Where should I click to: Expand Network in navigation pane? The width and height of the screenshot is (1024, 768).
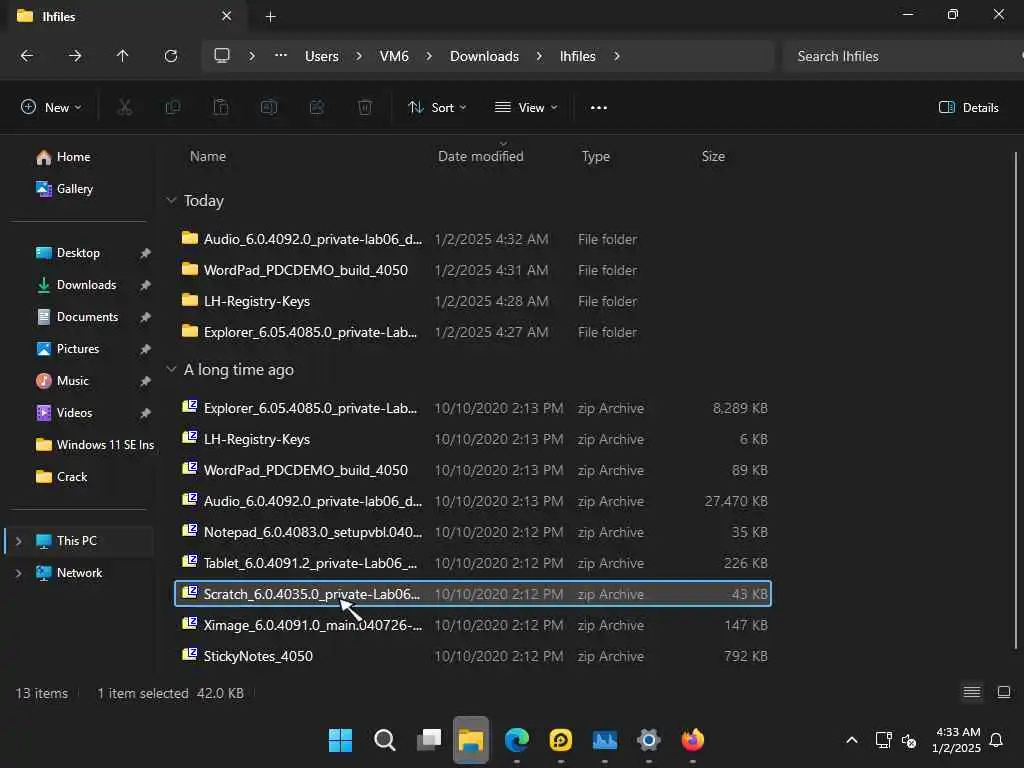18,573
